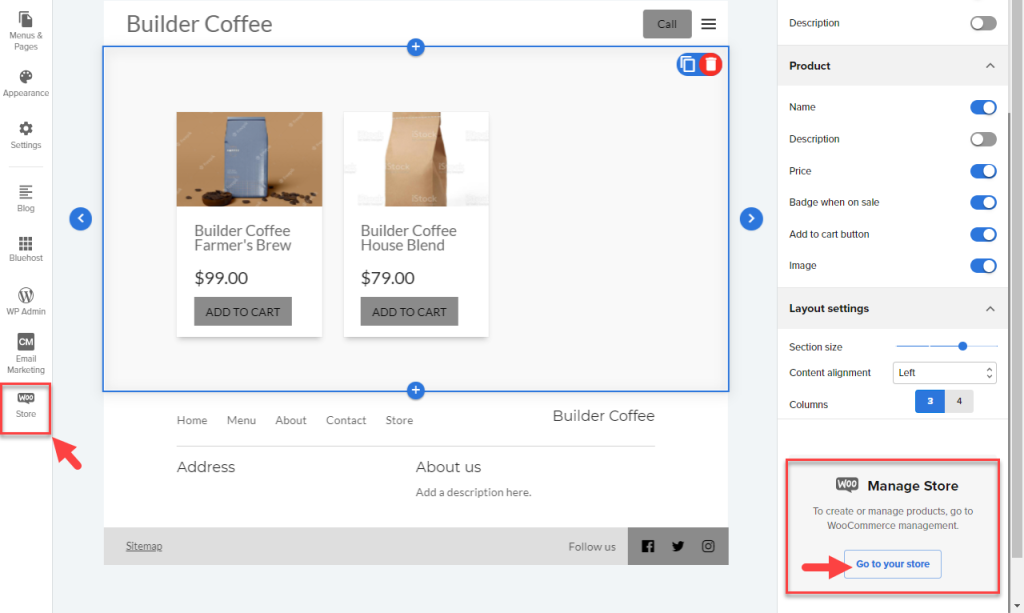The width and height of the screenshot is (1024, 613).
Task: Click the Follow us label
Action: (592, 547)
